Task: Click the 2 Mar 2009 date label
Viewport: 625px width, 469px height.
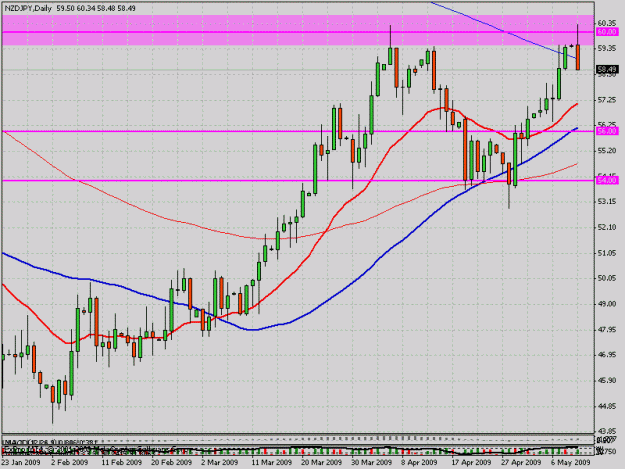Action: pos(219,462)
